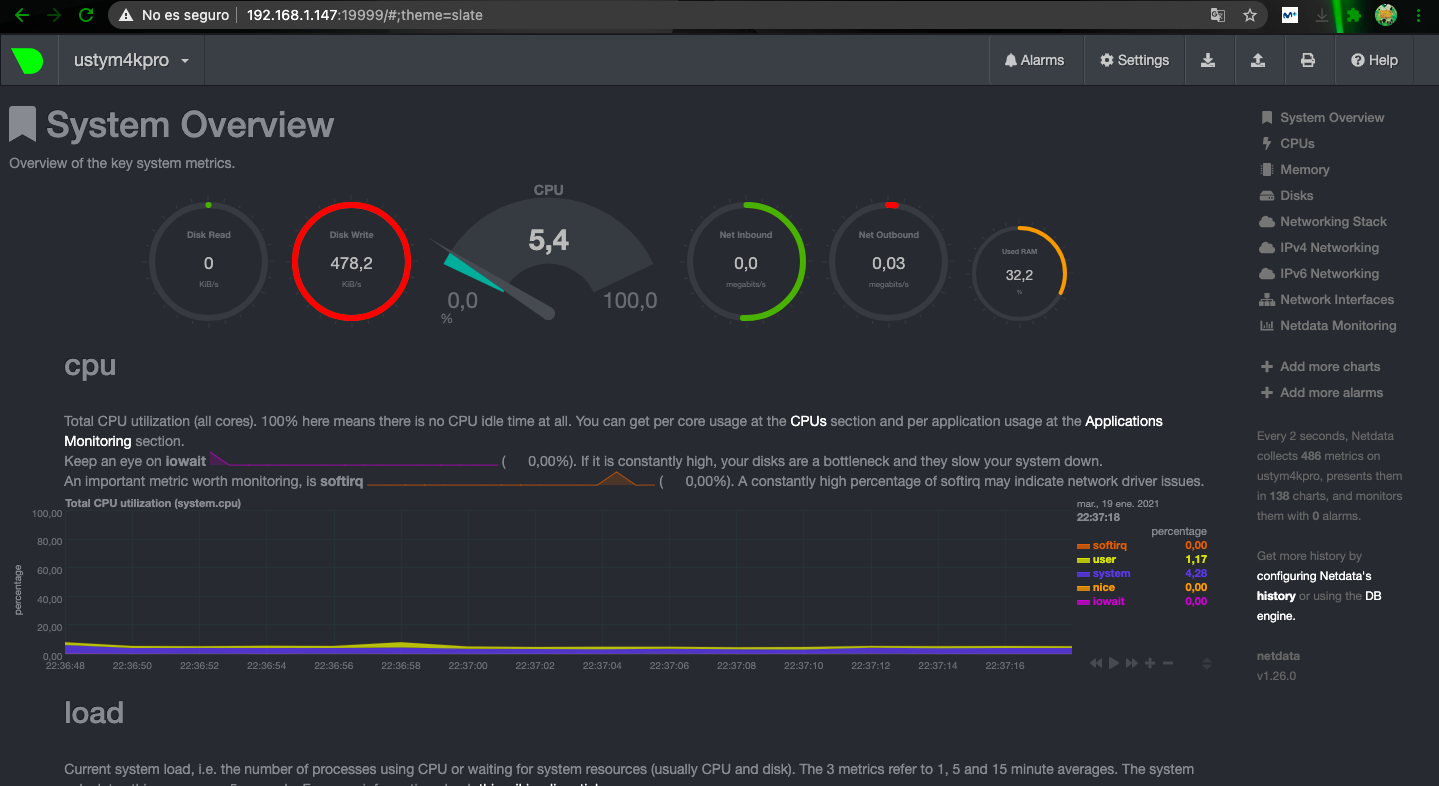
Task: Toggle the iowait dimension in chart legend
Action: tap(1108, 602)
